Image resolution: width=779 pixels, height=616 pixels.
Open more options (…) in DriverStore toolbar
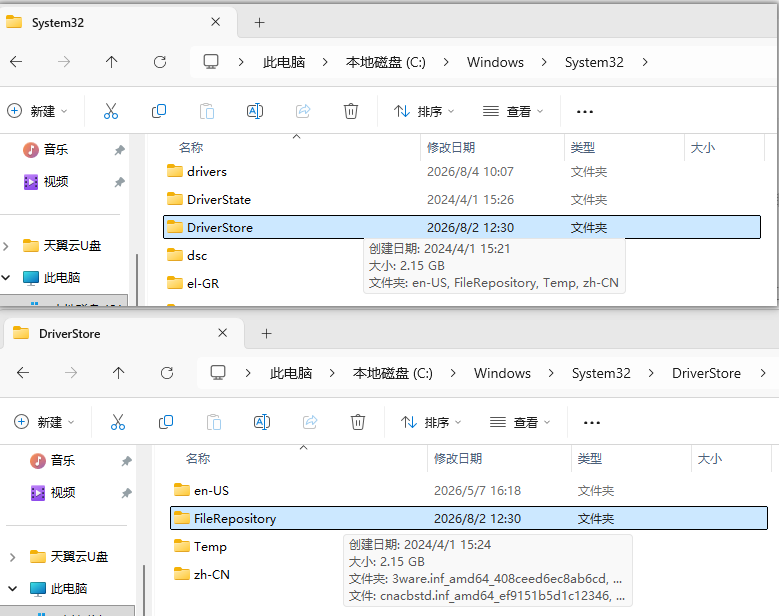tap(592, 422)
